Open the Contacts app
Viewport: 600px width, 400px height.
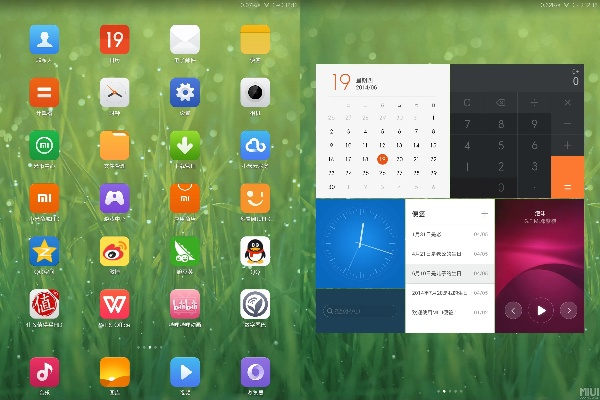pyautogui.click(x=44, y=40)
